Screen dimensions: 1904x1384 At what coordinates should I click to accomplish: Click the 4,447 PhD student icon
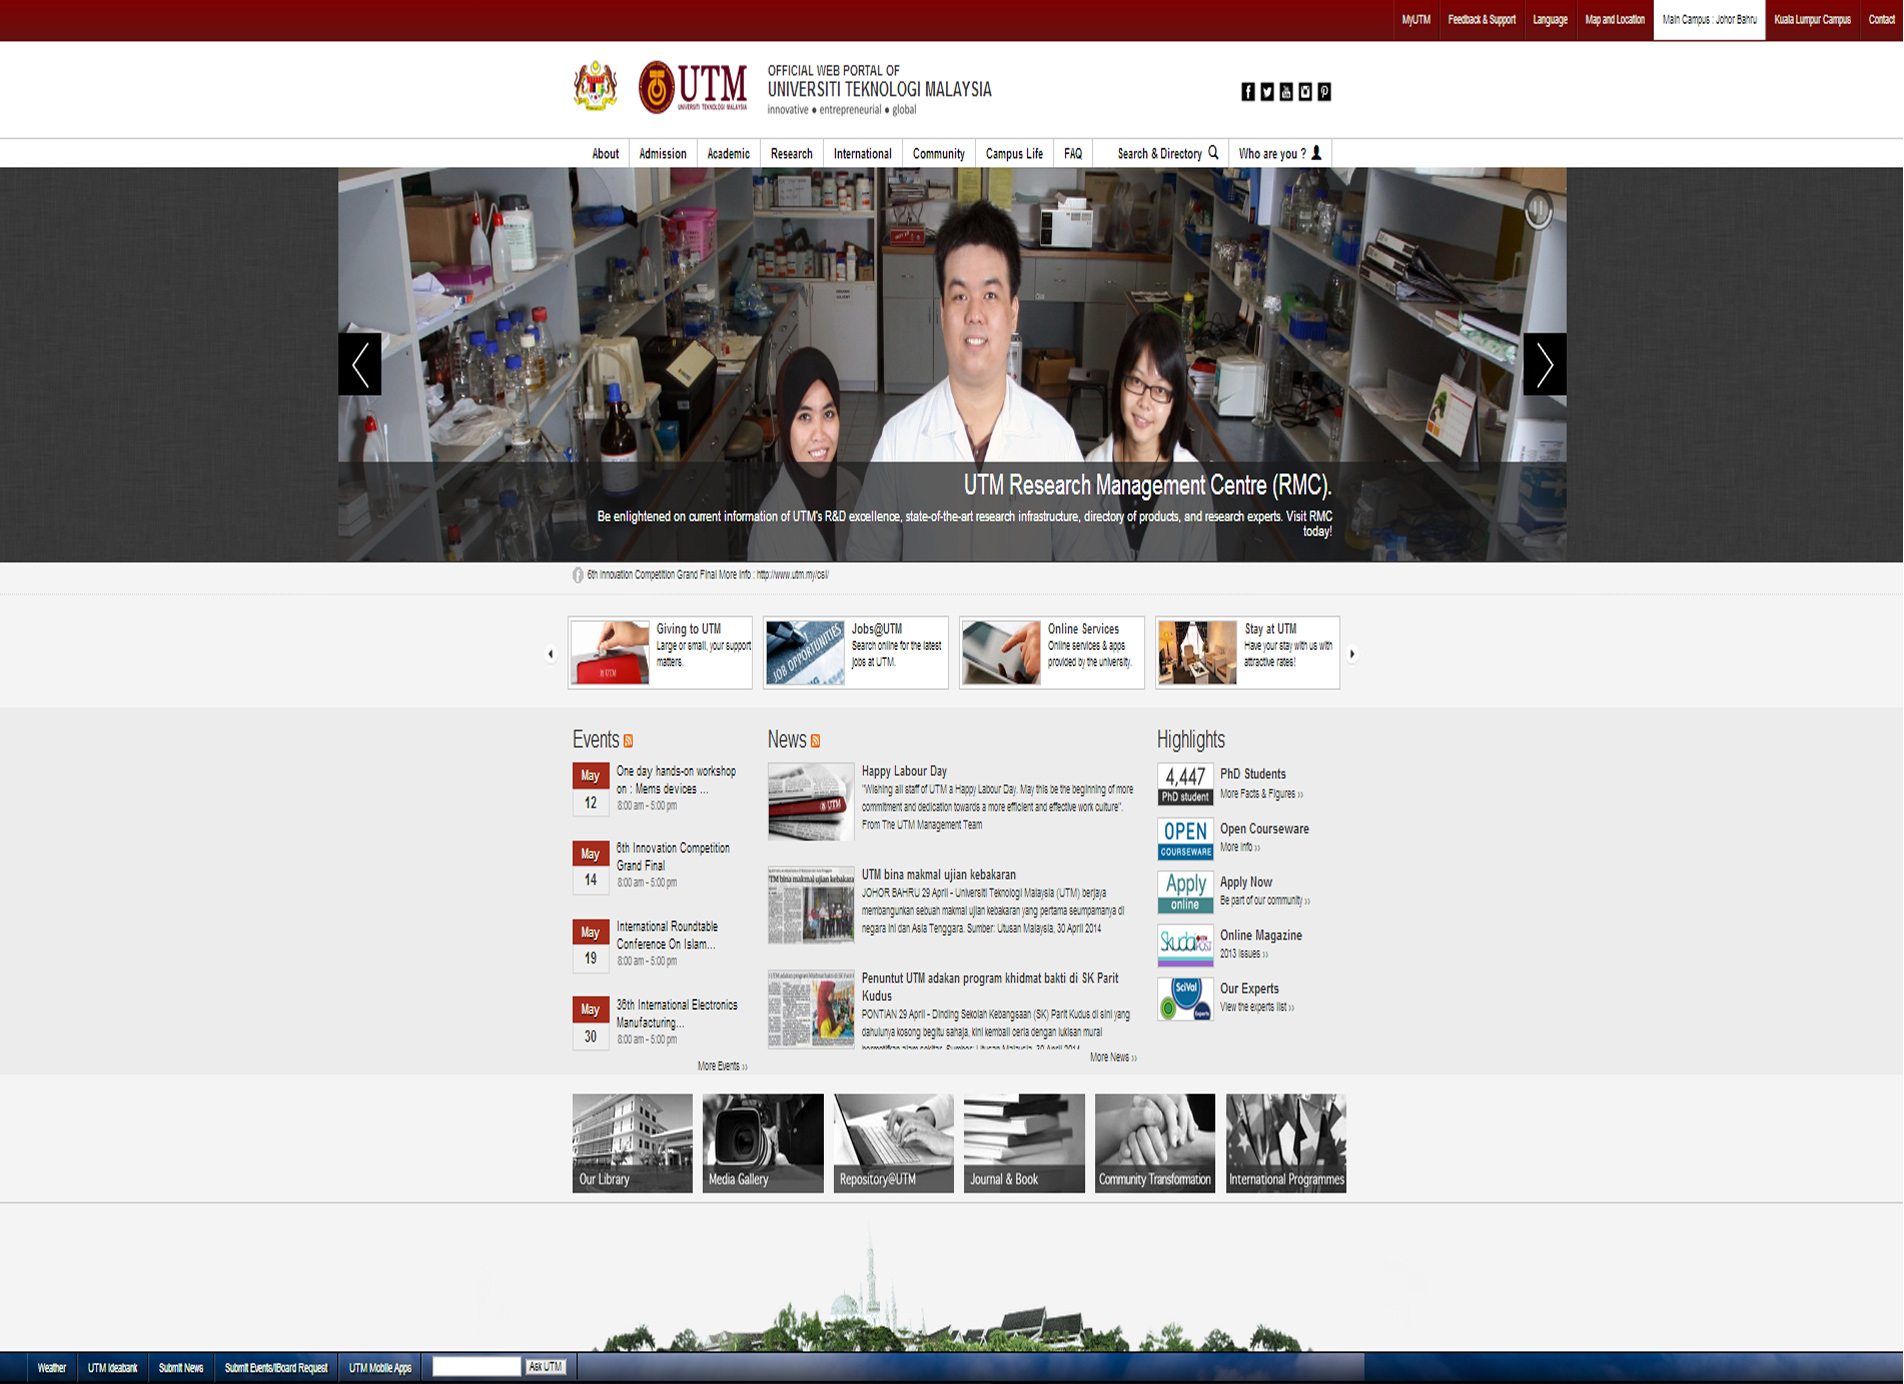pos(1185,784)
